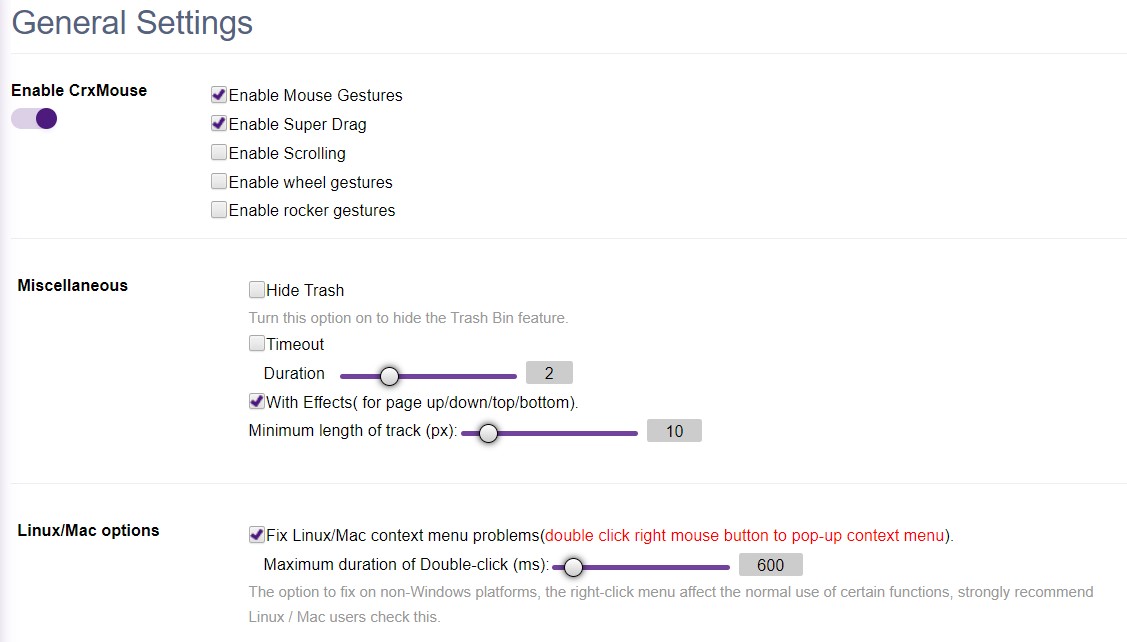Click the General Settings heading
Image resolution: width=1127 pixels, height=642 pixels.
tap(131, 23)
